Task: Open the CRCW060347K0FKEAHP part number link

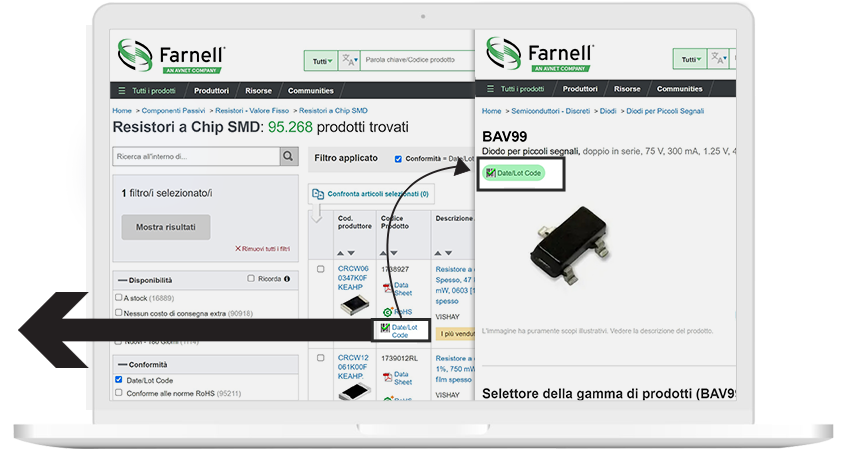Action: point(353,278)
